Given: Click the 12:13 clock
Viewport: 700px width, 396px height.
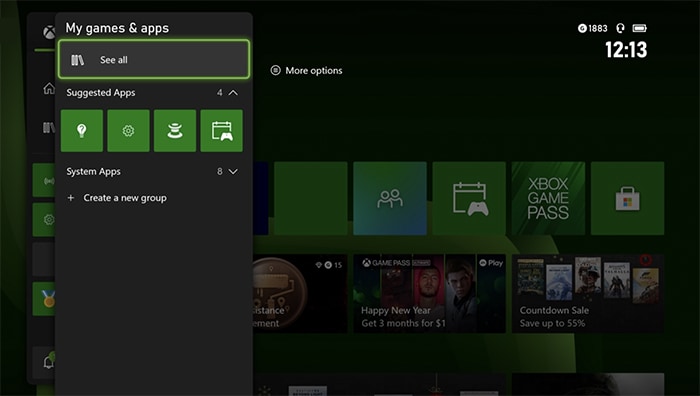Looking at the screenshot, I should click(x=626, y=50).
